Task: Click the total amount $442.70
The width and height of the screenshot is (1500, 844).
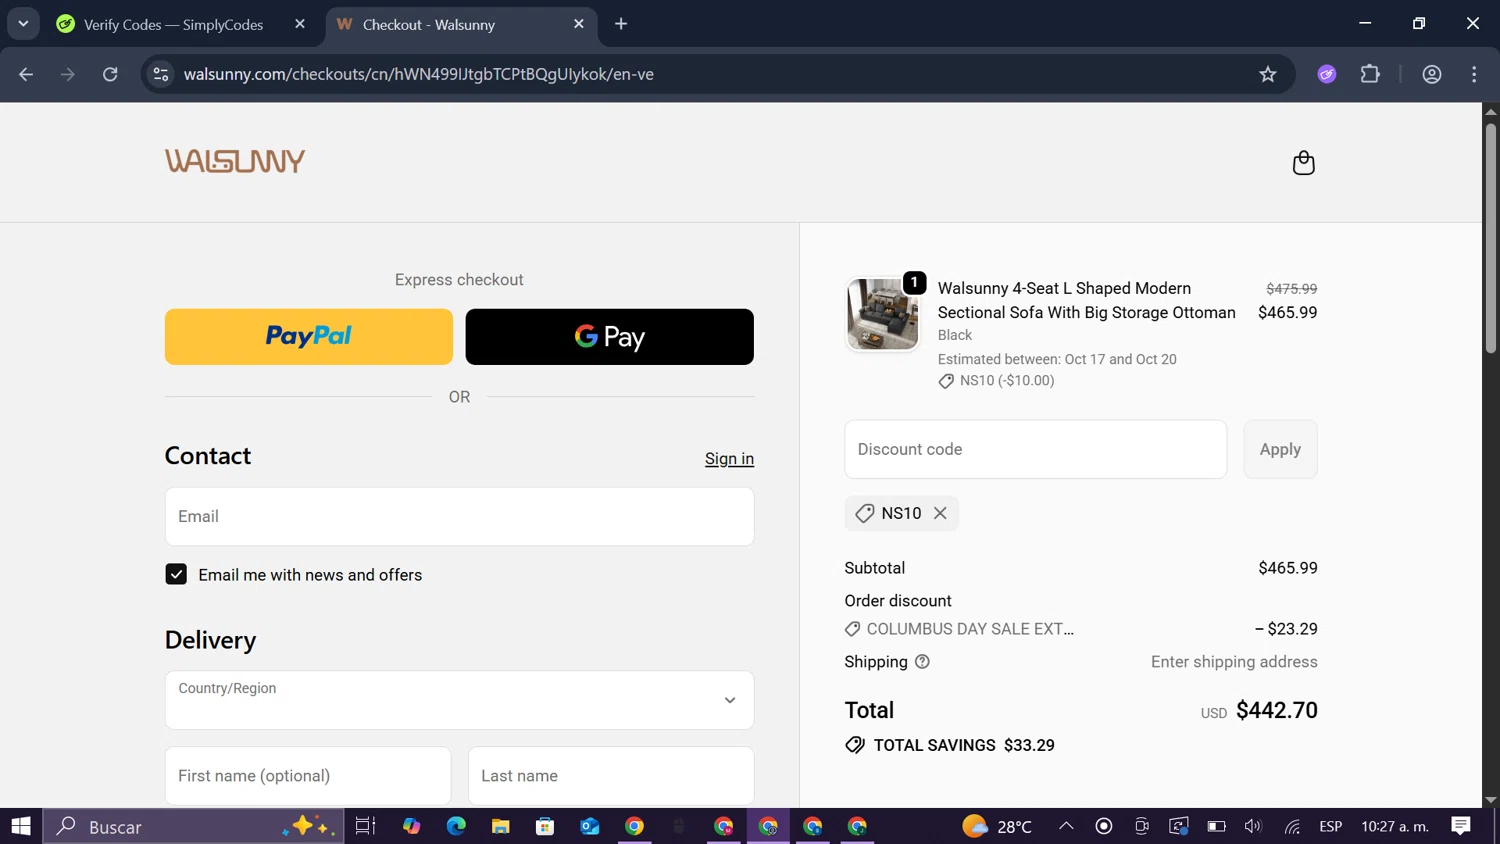Action: [x=1277, y=710]
